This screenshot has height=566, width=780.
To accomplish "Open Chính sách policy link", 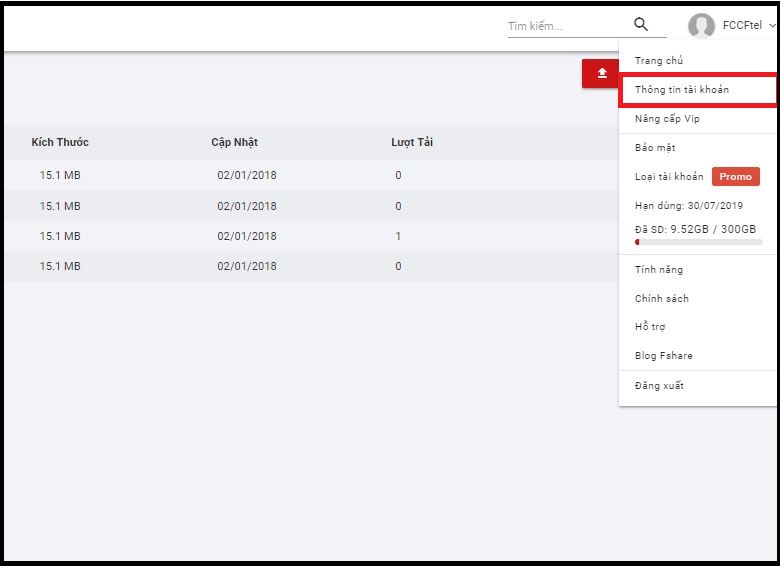I will click(661, 299).
